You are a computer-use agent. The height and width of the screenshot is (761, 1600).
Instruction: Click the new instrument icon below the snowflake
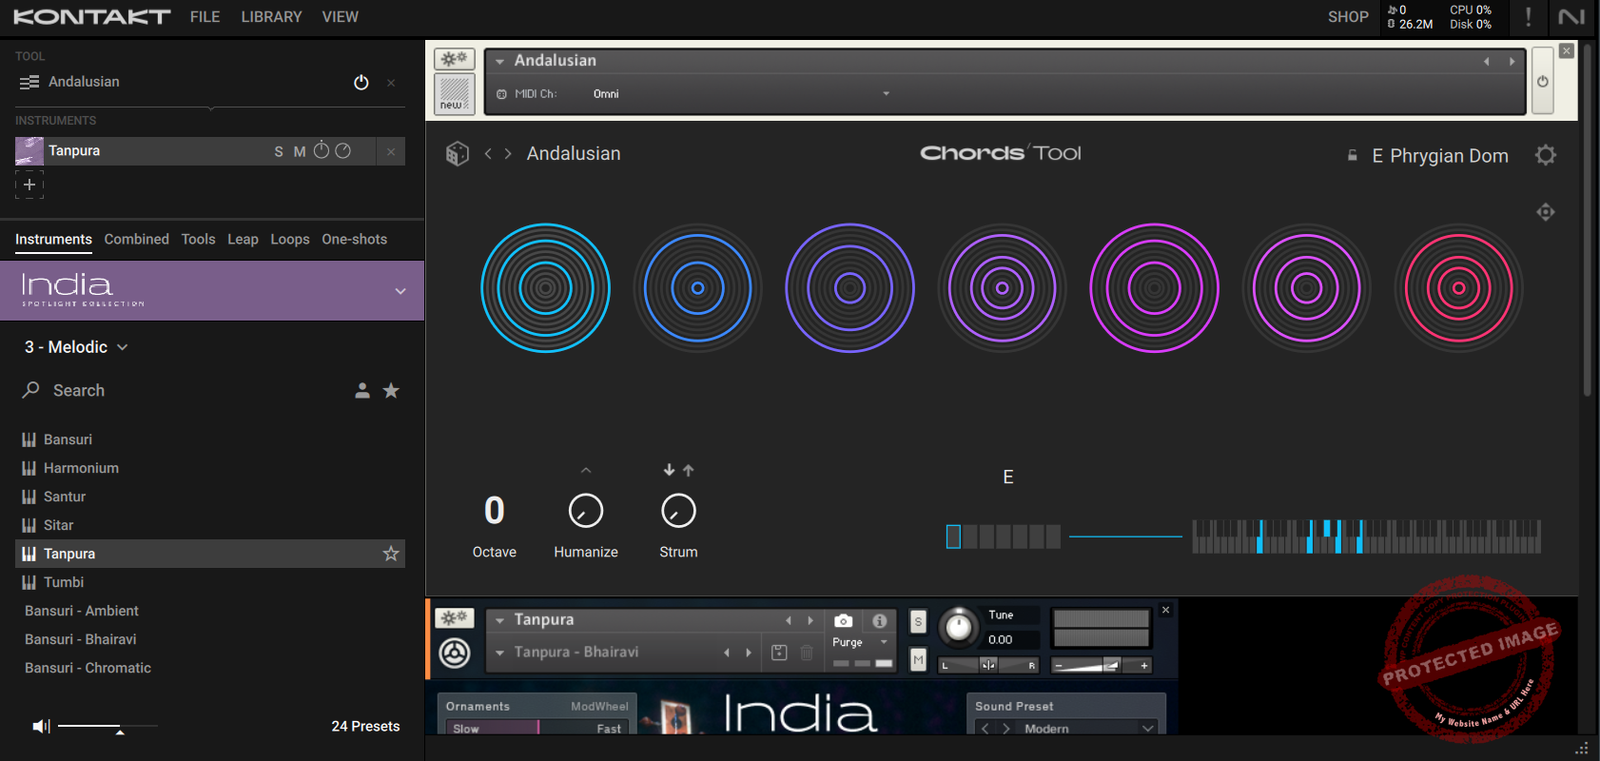point(454,94)
